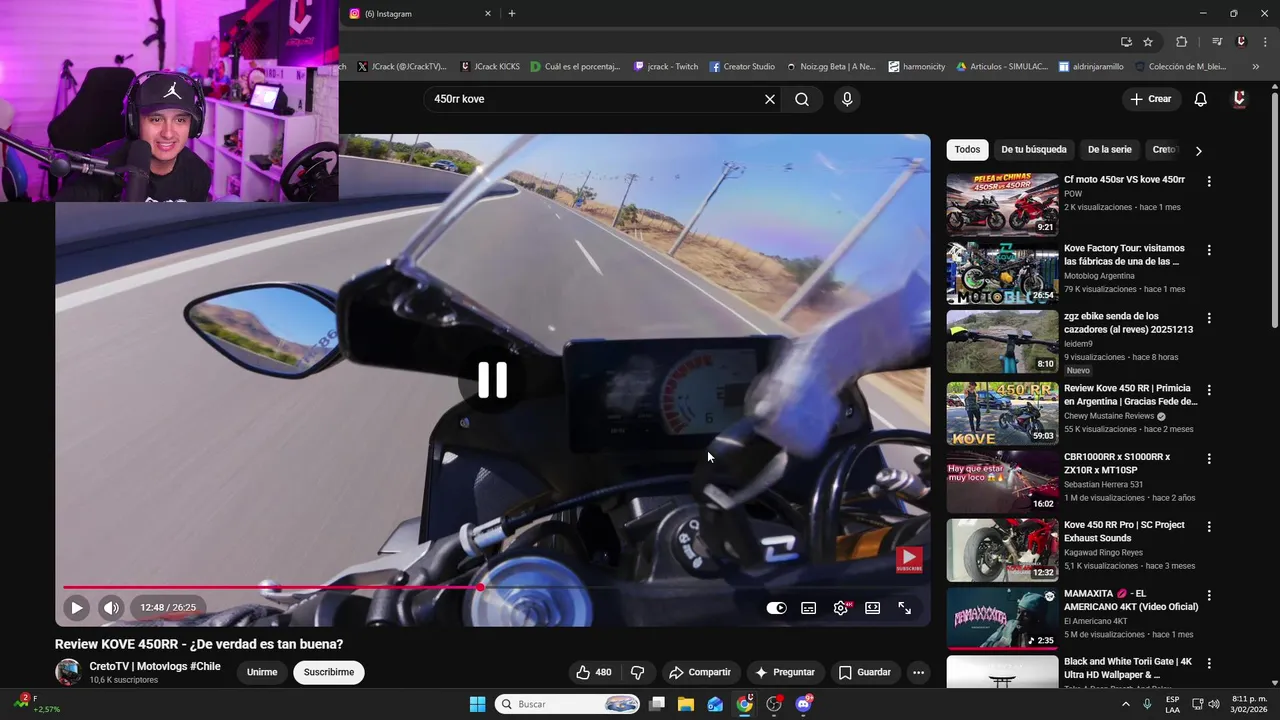The height and width of the screenshot is (720, 1280).
Task: Open options for Kove 450 RR Pro video
Action: tap(1209, 527)
